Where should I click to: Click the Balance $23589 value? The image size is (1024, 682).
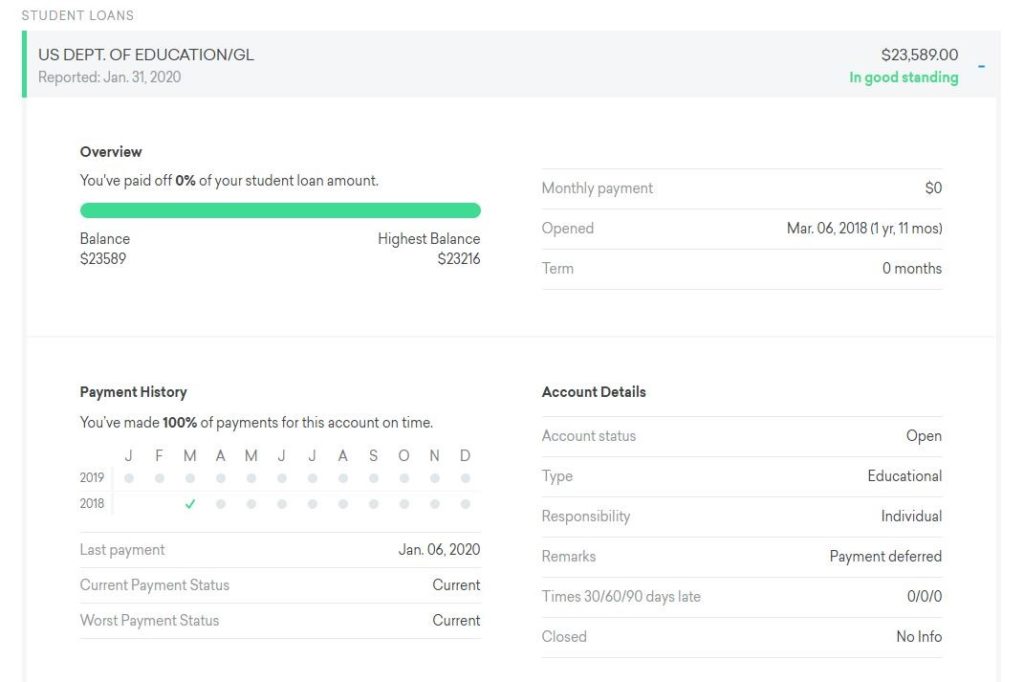103,259
